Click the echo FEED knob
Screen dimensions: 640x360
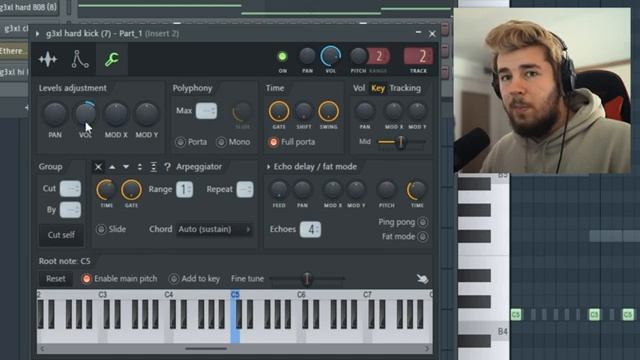tap(279, 190)
